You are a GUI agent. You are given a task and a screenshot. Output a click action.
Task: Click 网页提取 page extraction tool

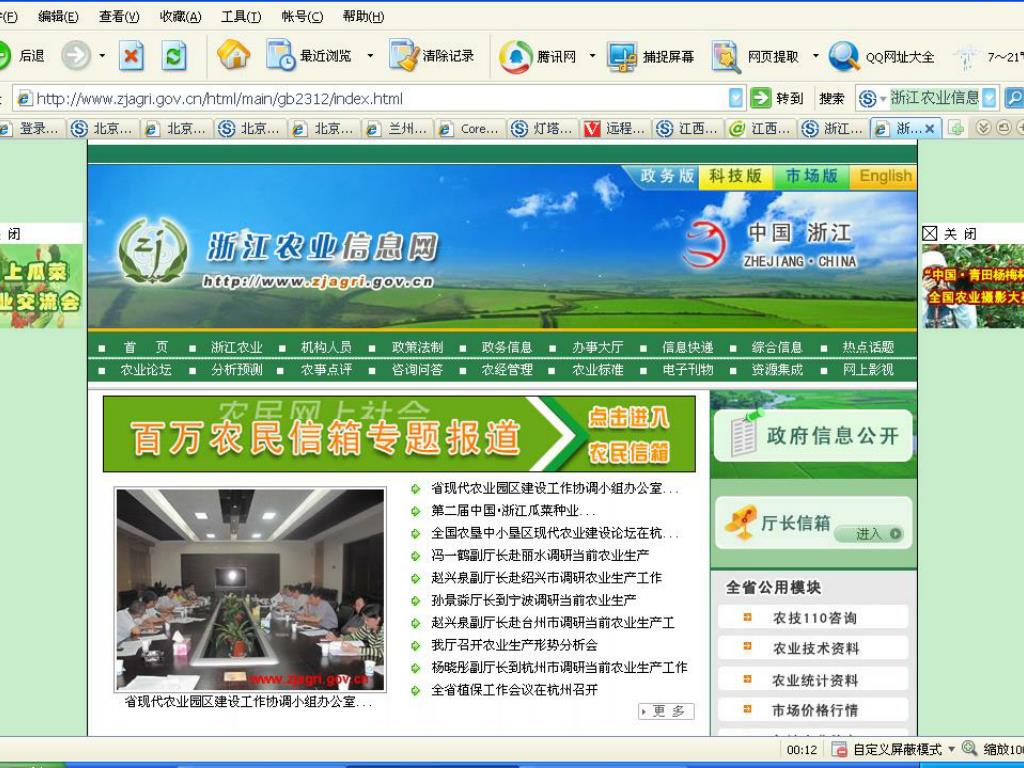point(756,57)
